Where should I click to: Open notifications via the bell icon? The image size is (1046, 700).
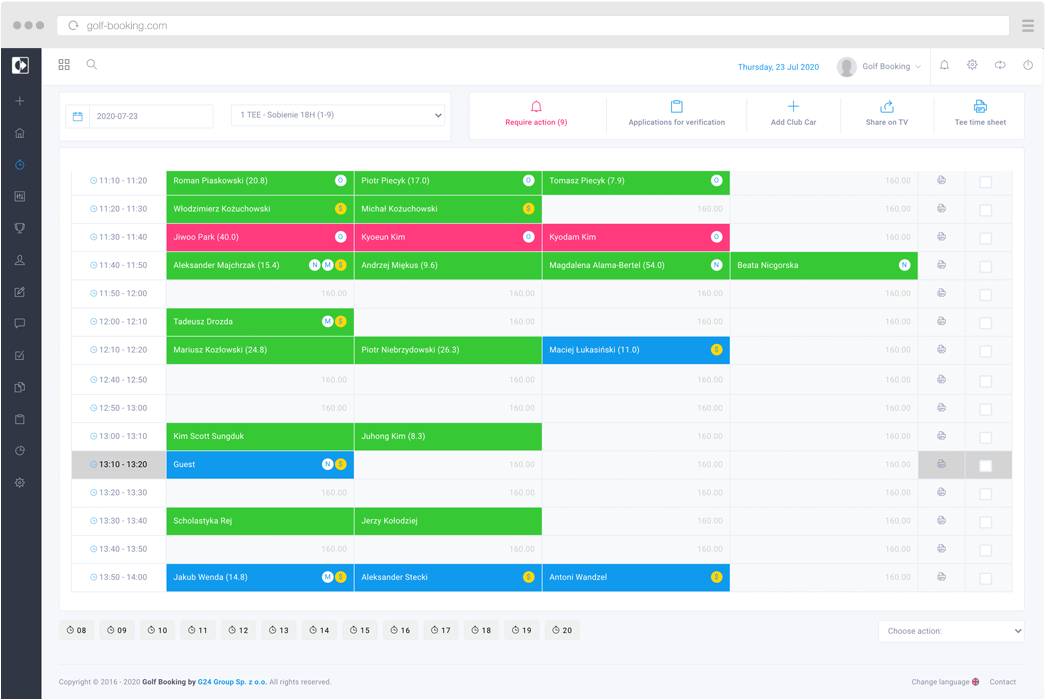944,64
